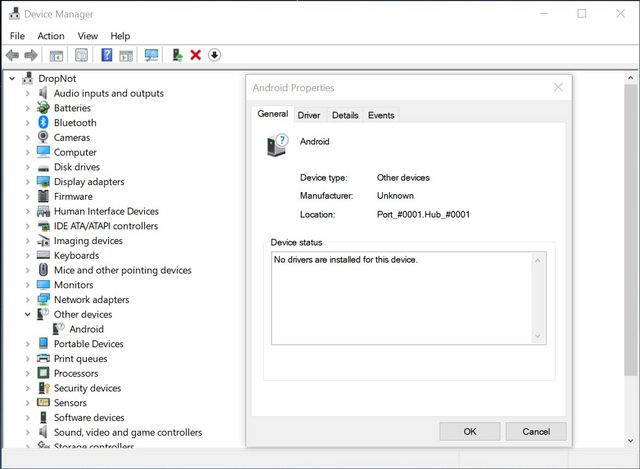Expand the Disk drives category
Screen dimensions: 640x469
[x=27, y=167]
